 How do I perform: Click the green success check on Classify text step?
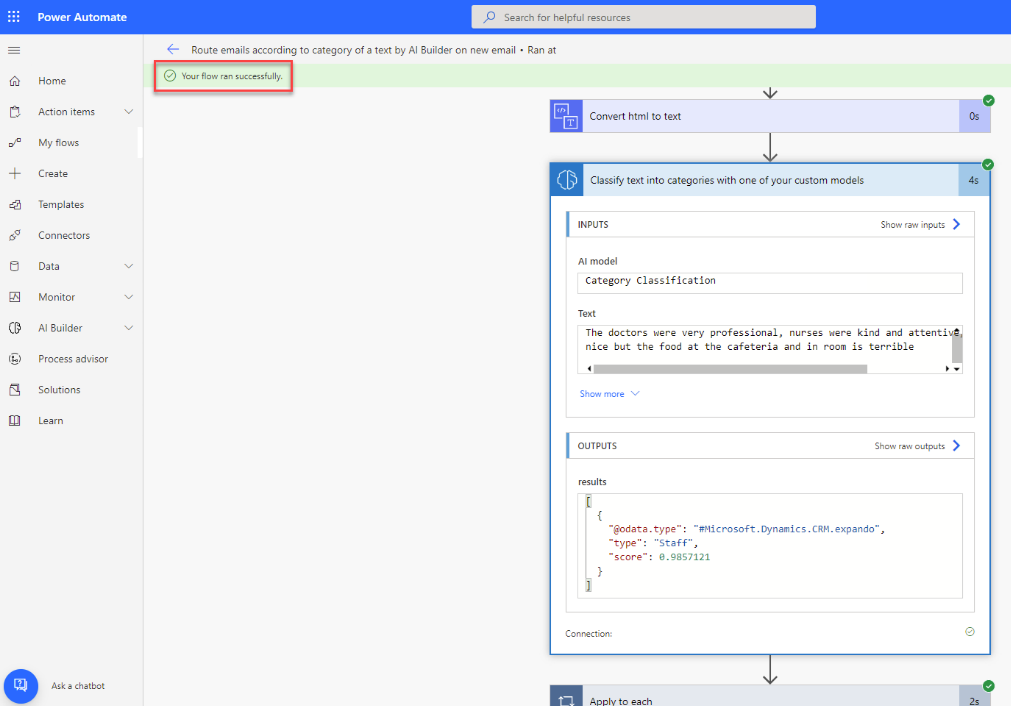(x=988, y=164)
